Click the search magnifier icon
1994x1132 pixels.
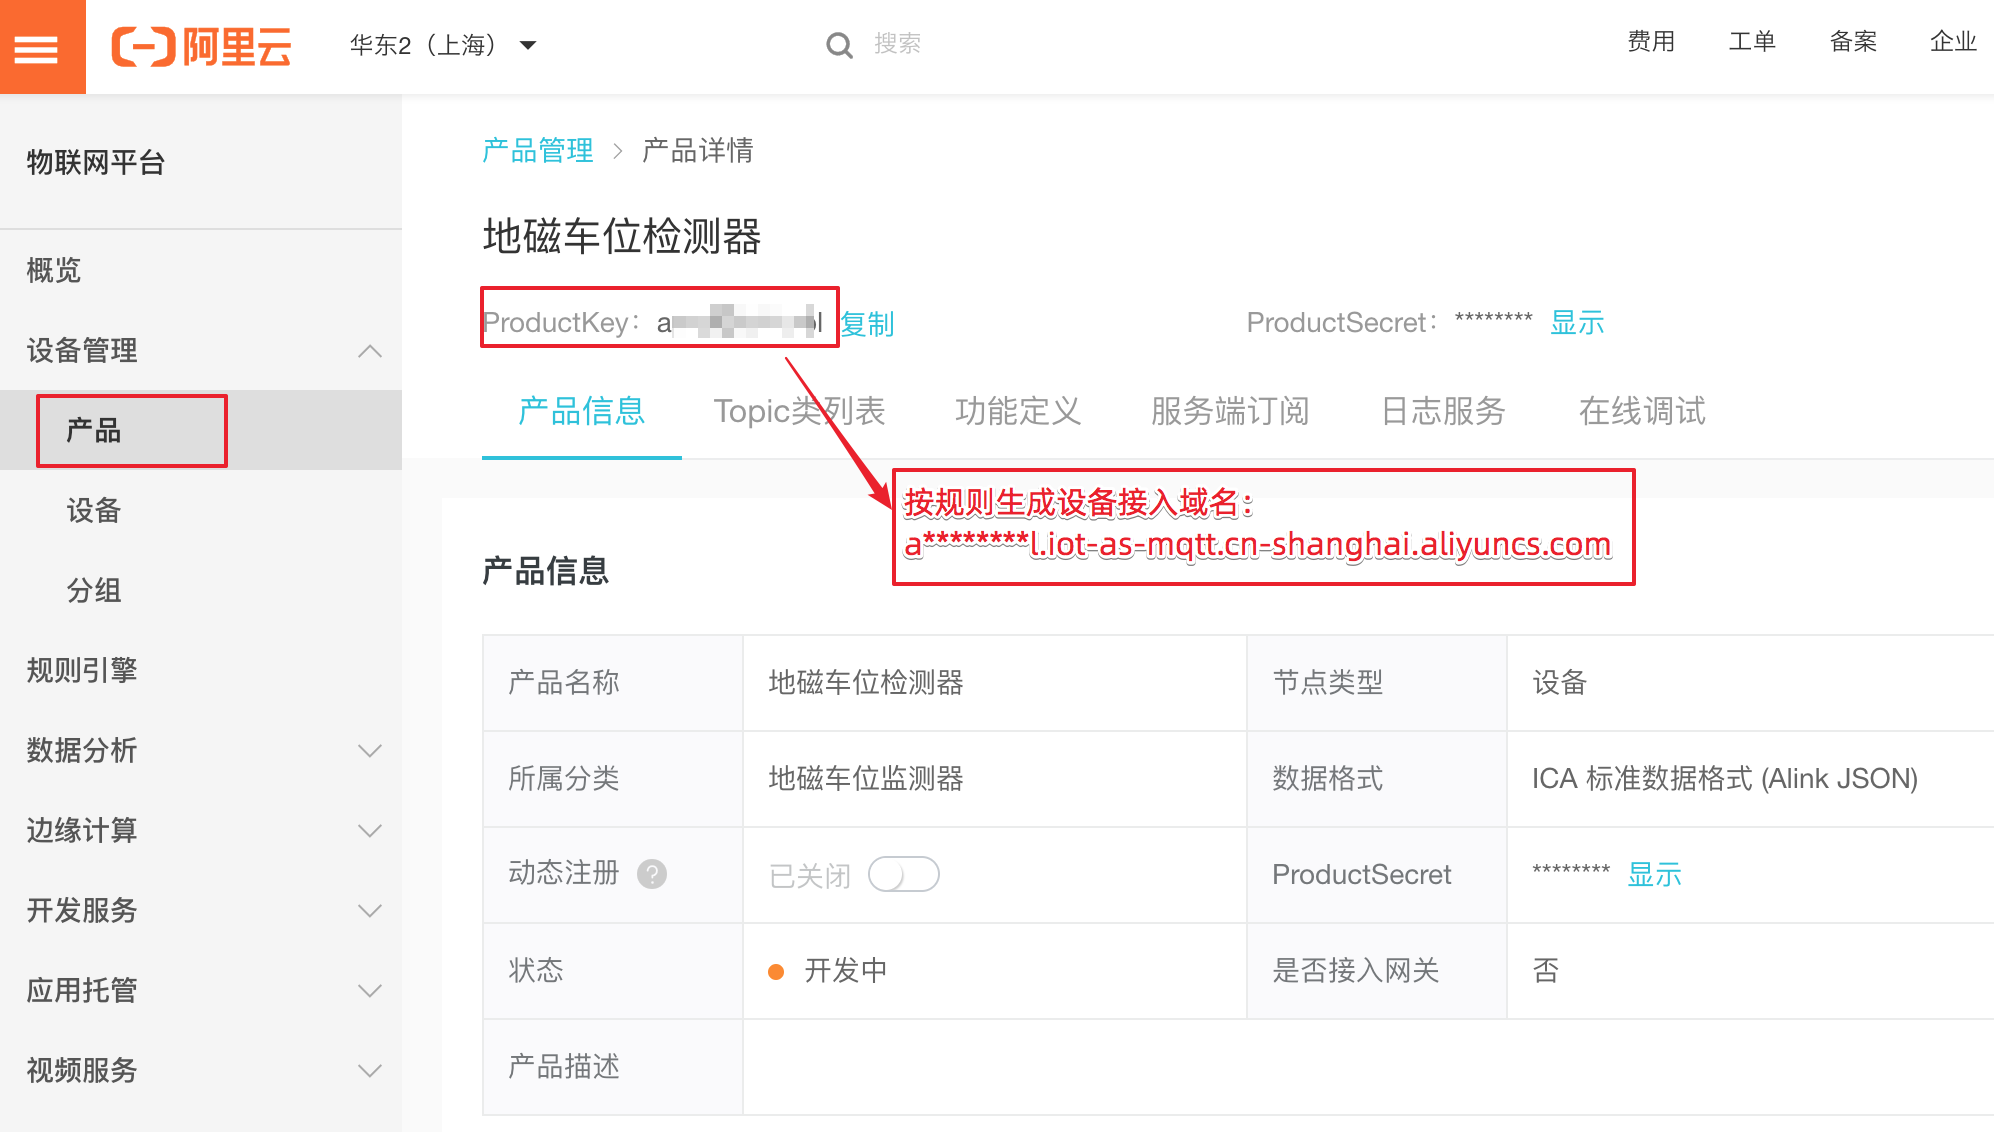839,45
